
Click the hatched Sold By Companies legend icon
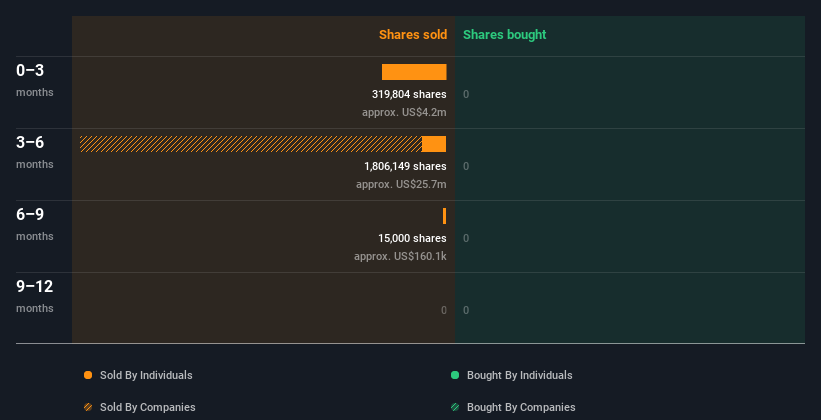click(x=88, y=407)
